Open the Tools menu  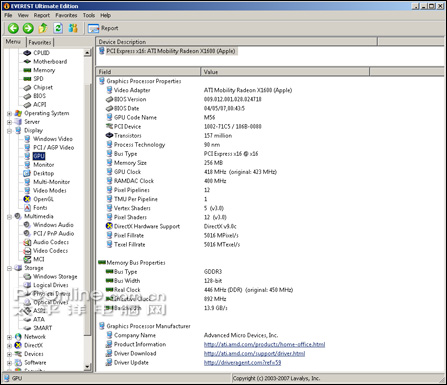coord(89,15)
